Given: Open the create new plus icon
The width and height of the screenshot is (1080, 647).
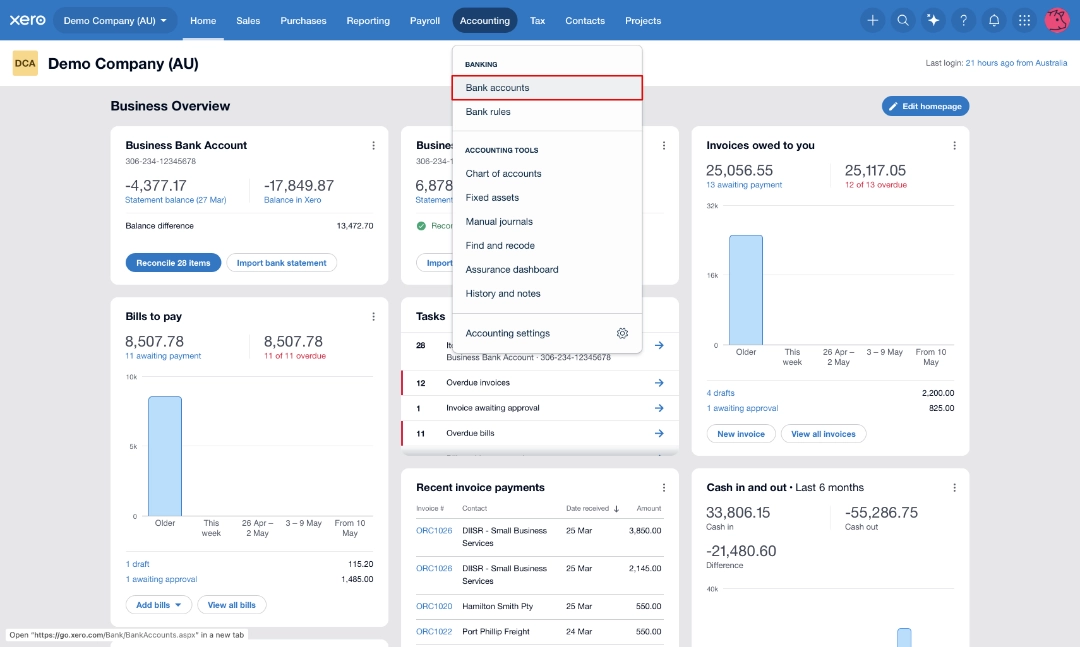Looking at the screenshot, I should [x=872, y=21].
